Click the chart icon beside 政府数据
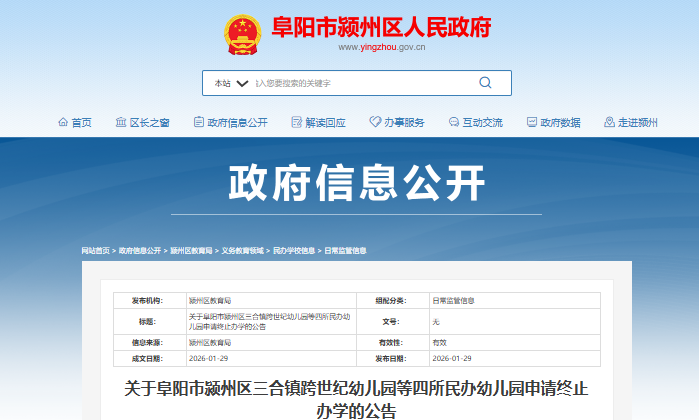The width and height of the screenshot is (699, 420). coord(532,122)
